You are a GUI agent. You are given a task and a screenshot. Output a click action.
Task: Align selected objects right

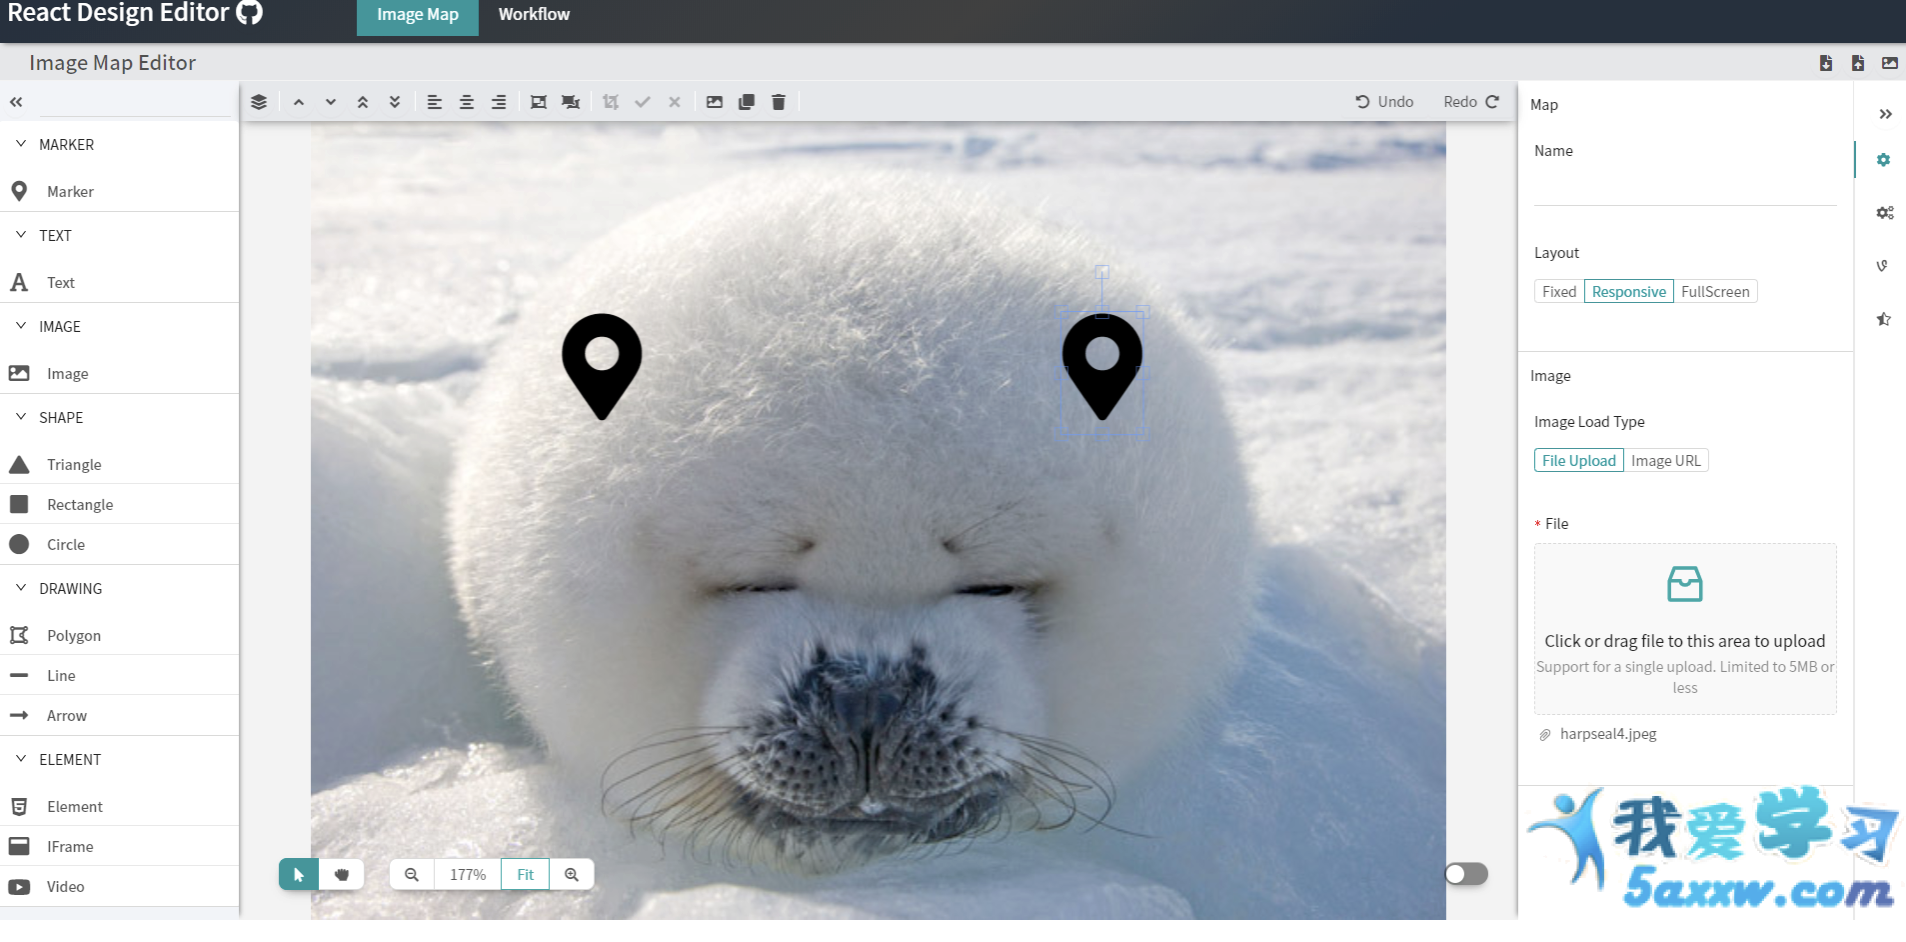[498, 102]
